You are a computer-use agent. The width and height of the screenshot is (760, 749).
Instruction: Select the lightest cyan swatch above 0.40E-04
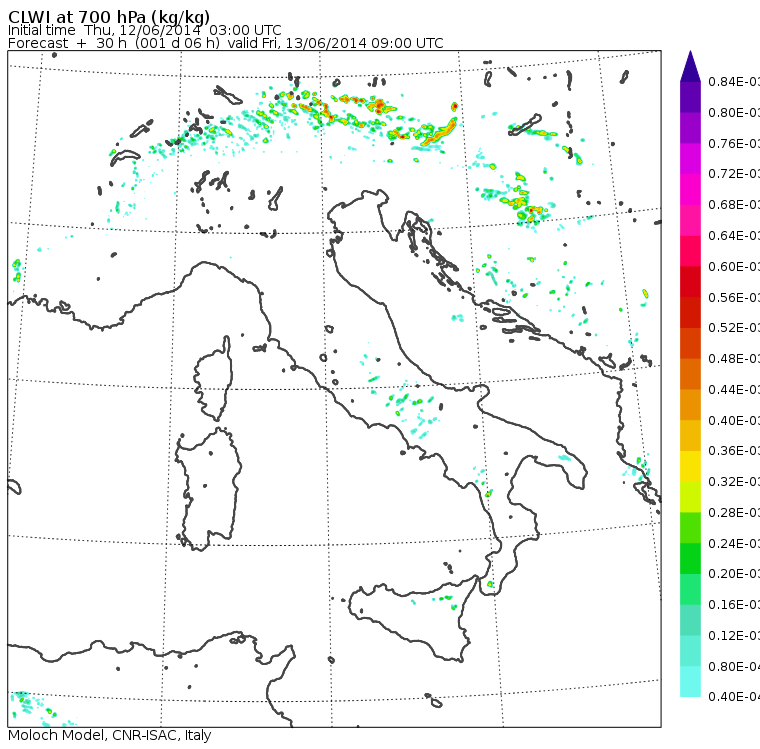(690, 681)
